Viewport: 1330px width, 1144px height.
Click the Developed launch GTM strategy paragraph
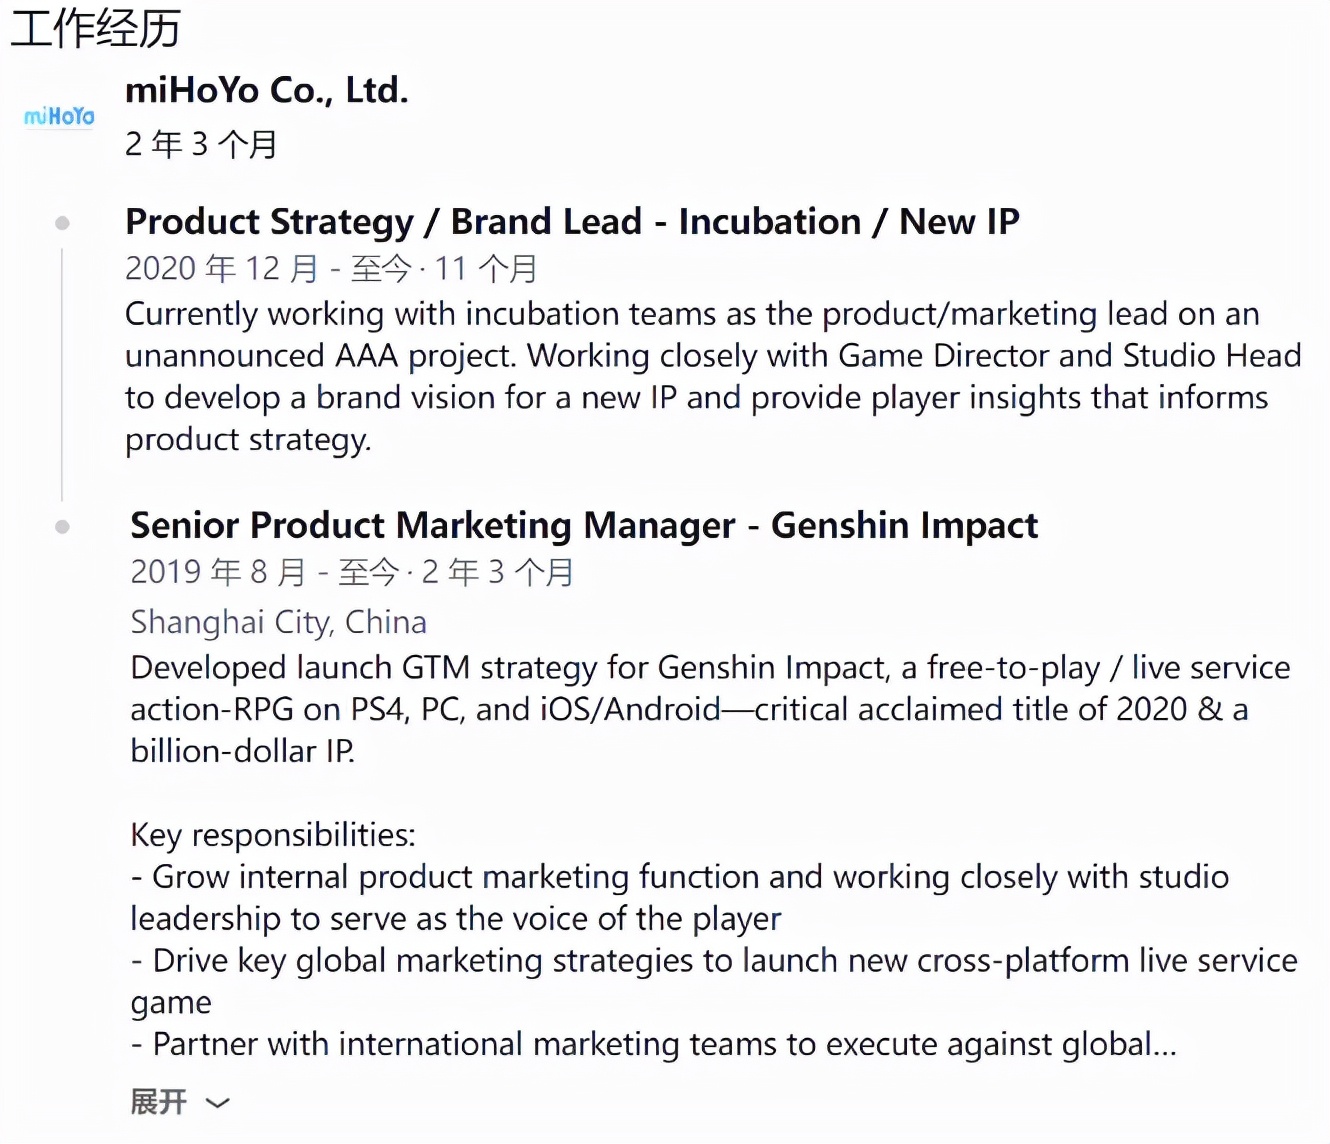(710, 709)
